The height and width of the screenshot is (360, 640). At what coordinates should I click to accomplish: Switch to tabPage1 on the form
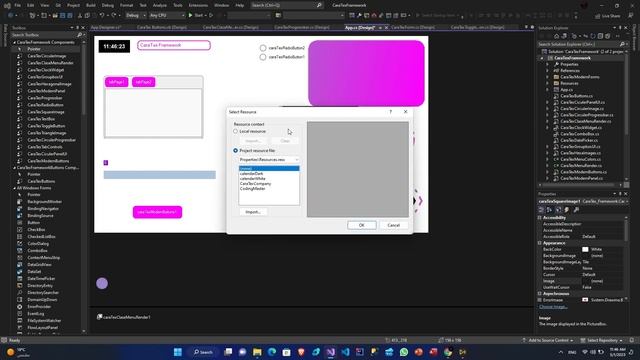pos(117,82)
